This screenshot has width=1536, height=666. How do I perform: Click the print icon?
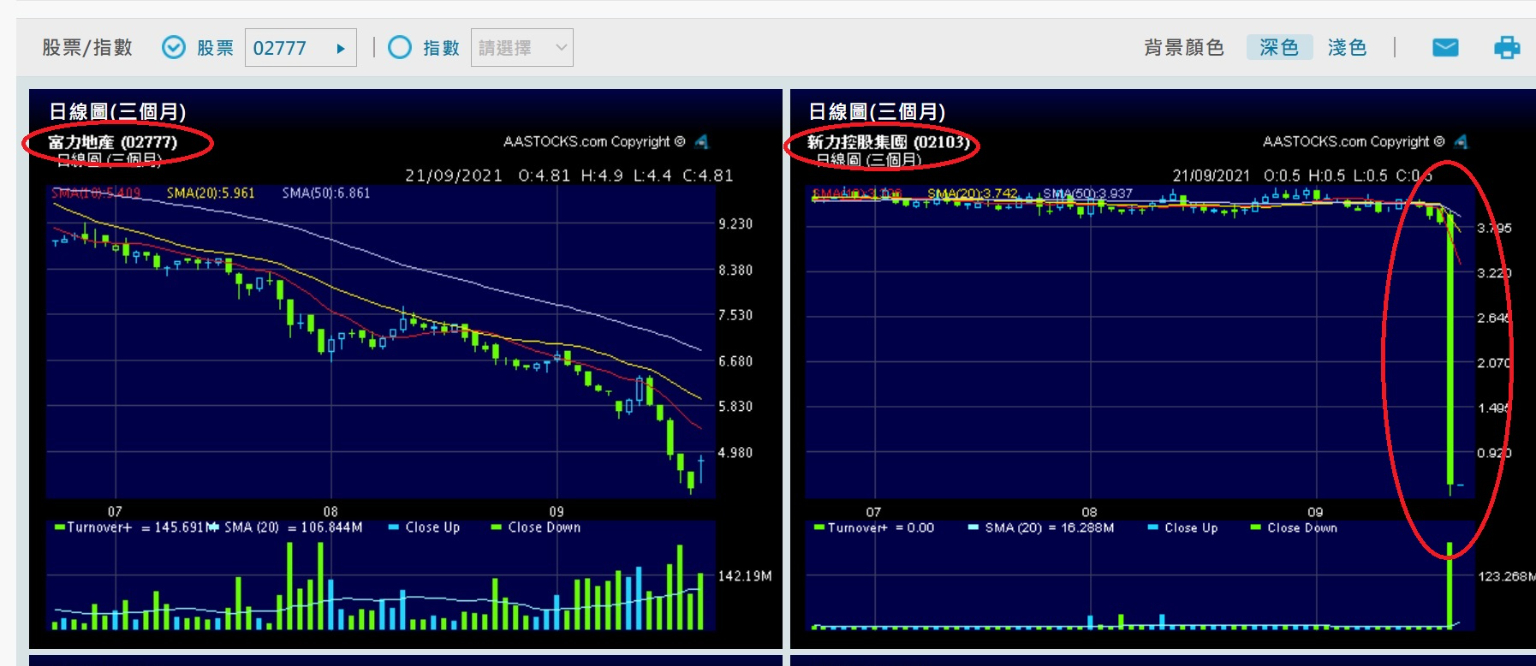pos(1506,47)
